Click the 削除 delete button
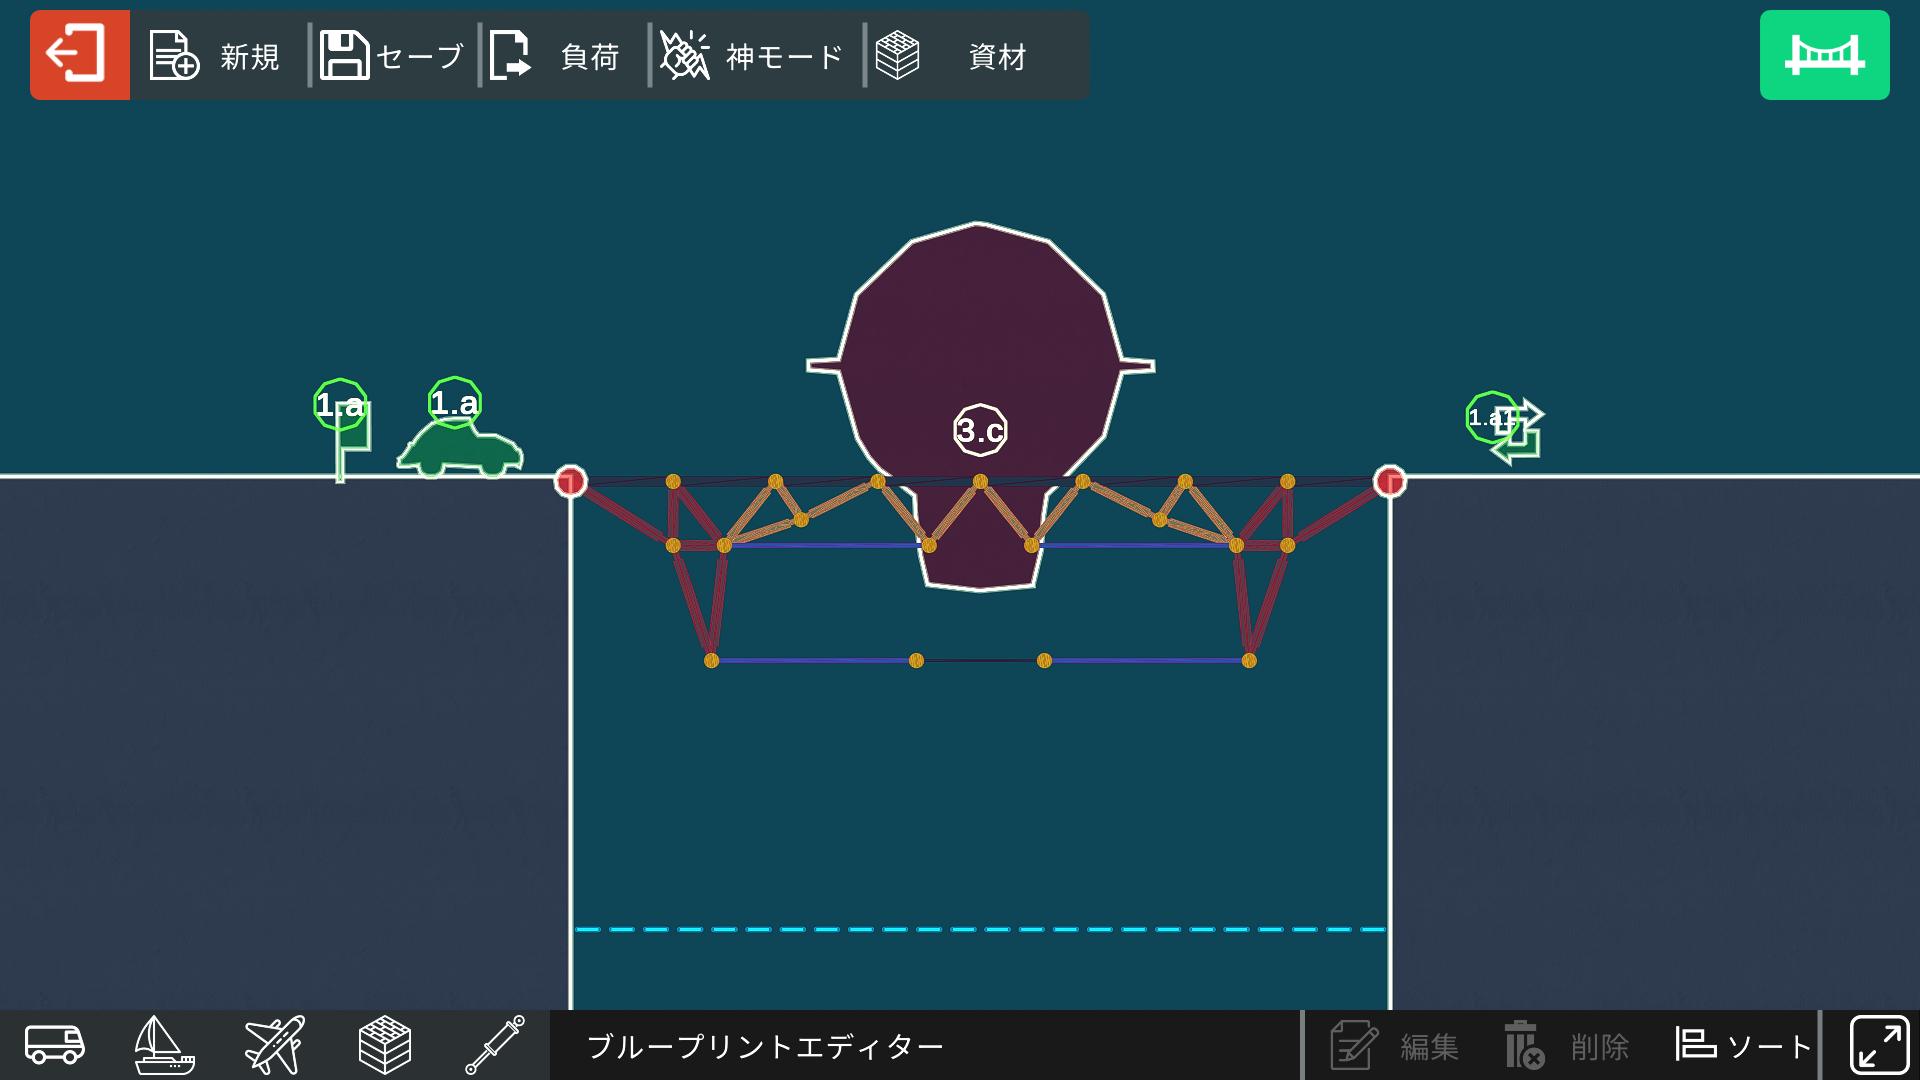 [x=1567, y=1046]
